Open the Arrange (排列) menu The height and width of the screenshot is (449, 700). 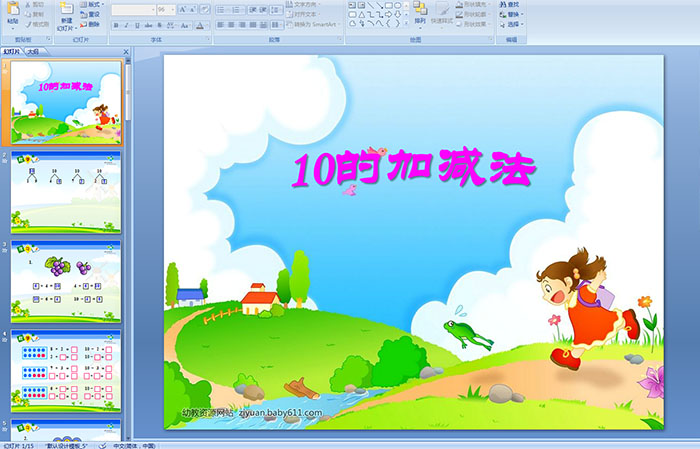coord(420,13)
